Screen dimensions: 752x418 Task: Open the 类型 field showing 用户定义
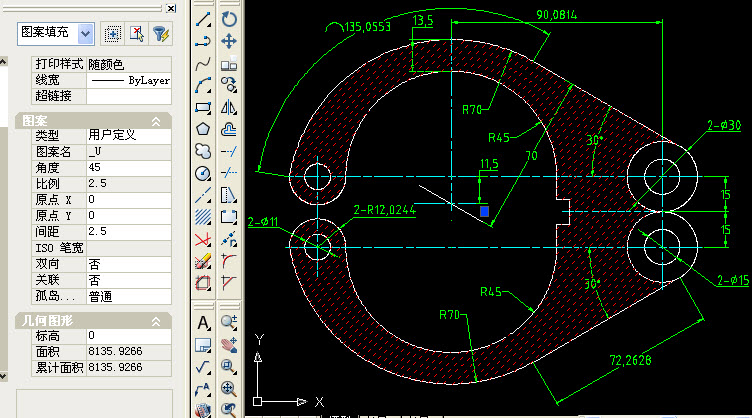(x=129, y=136)
